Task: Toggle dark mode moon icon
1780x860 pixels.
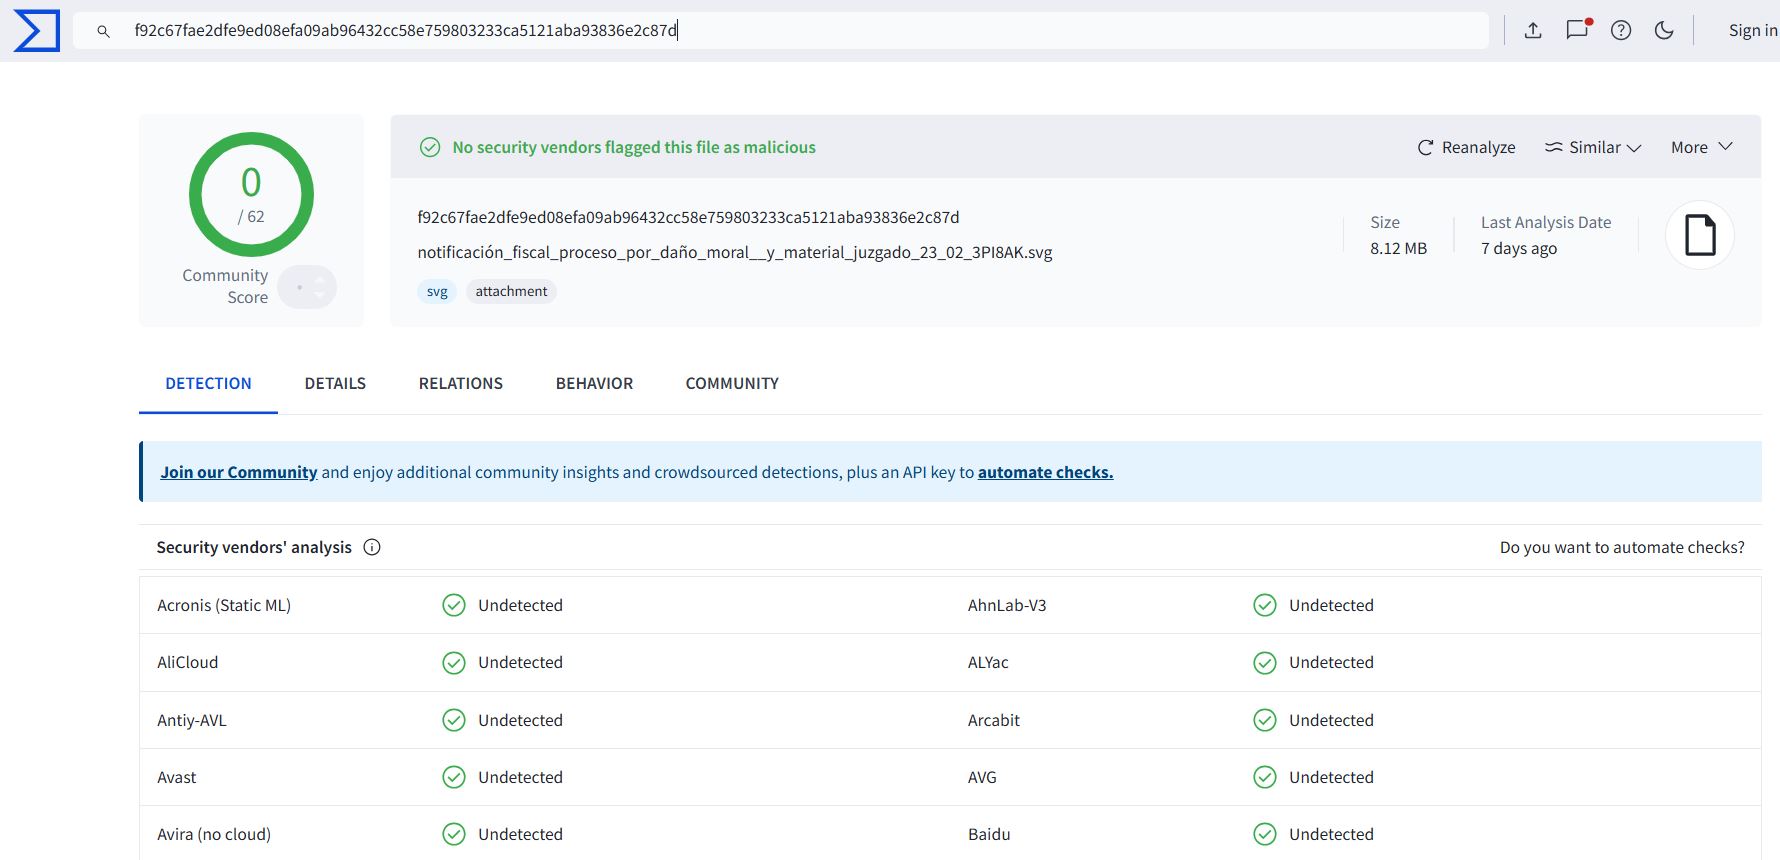Action: click(1664, 30)
